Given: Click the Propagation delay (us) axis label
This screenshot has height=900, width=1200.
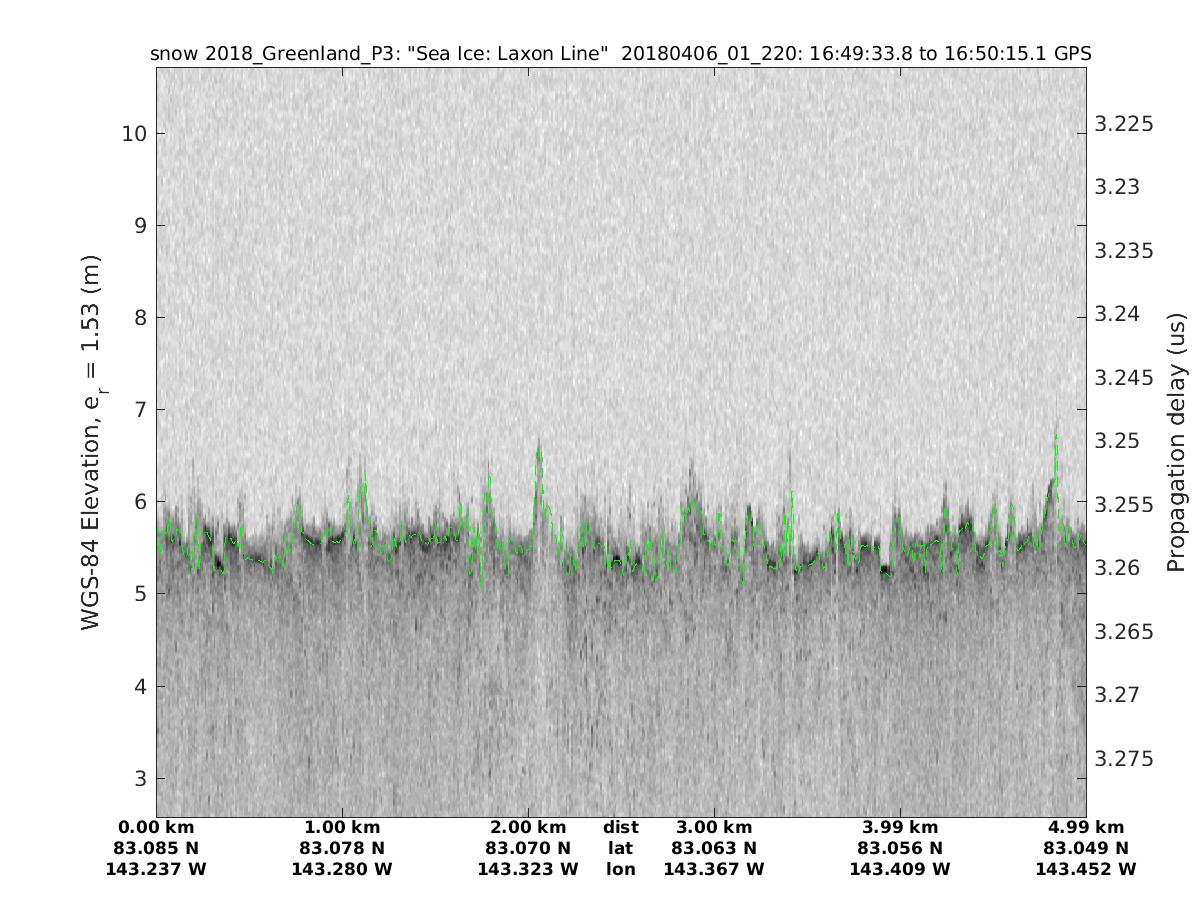Looking at the screenshot, I should (1176, 442).
